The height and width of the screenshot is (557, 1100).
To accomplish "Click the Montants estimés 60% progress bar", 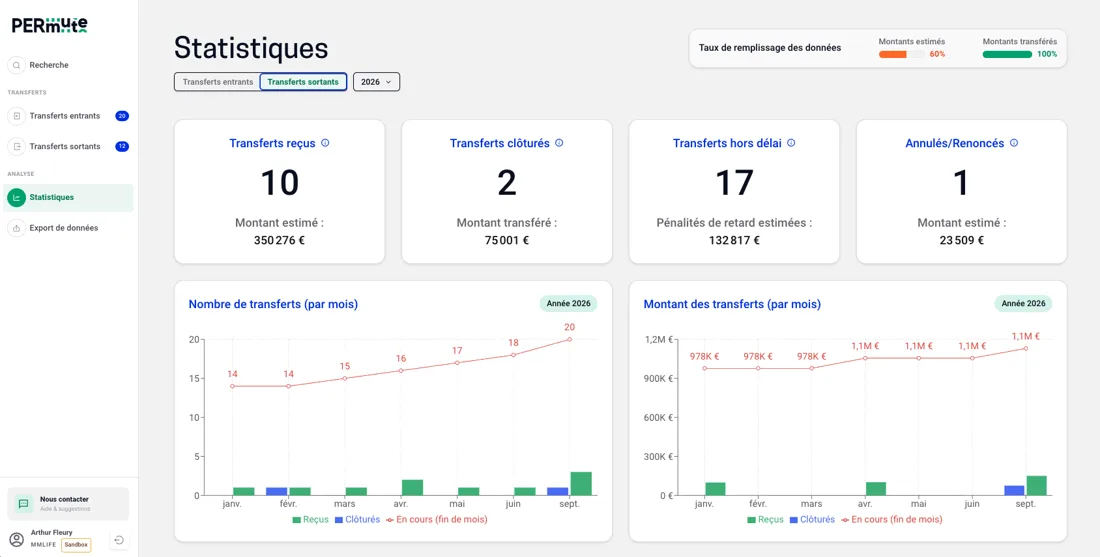I will point(901,54).
